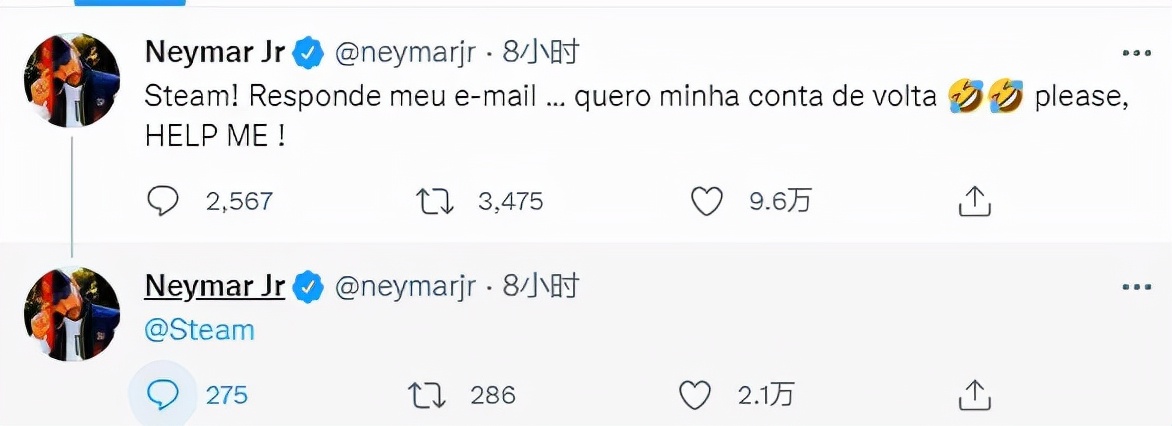Open Neymar Jr name on first tweet

click(215, 53)
